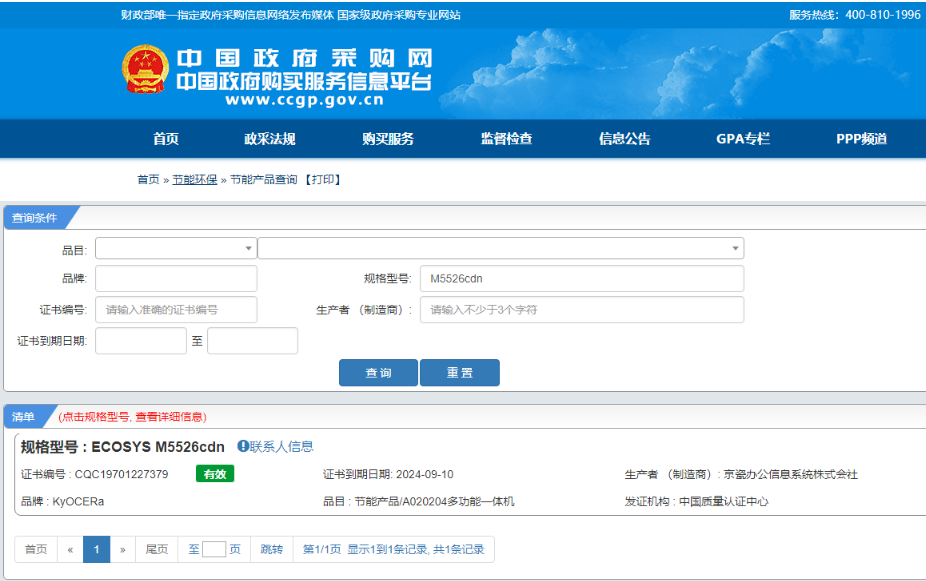Image resolution: width=926 pixels, height=581 pixels.
Task: Go to next page with » button
Action: 123,549
